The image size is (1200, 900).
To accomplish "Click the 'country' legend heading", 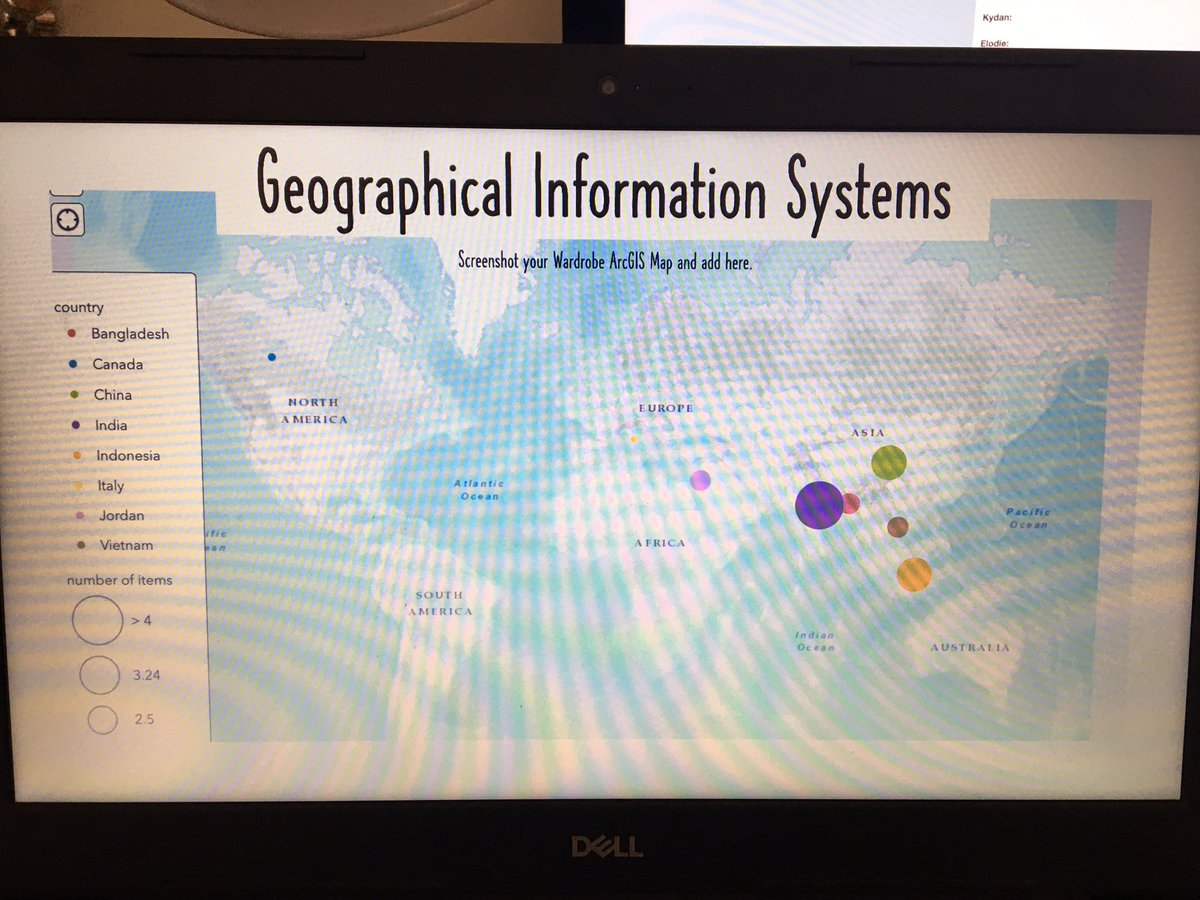I will [x=78, y=308].
